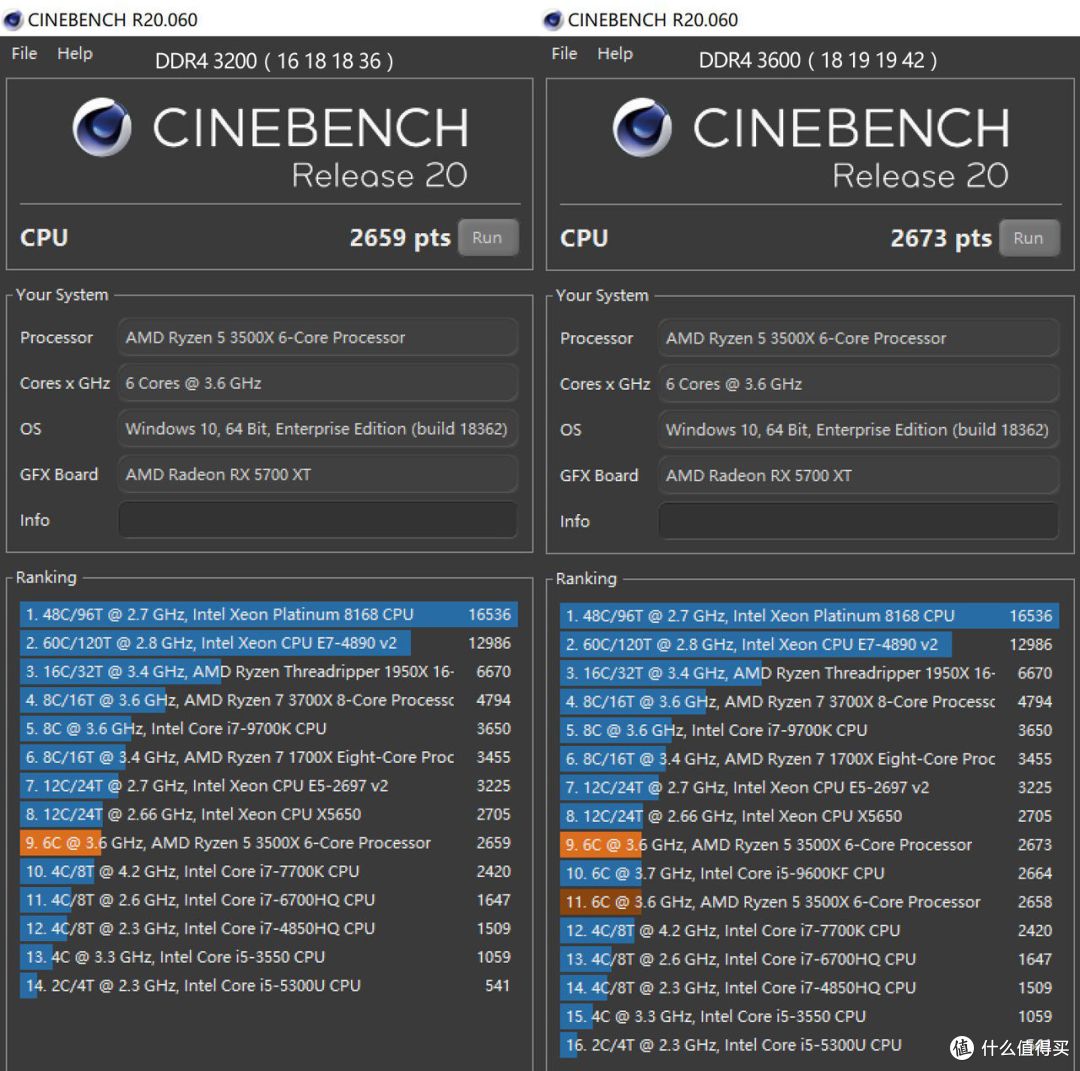The width and height of the screenshot is (1080, 1071).
Task: Click the GFX Board field in right window
Action: point(858,475)
